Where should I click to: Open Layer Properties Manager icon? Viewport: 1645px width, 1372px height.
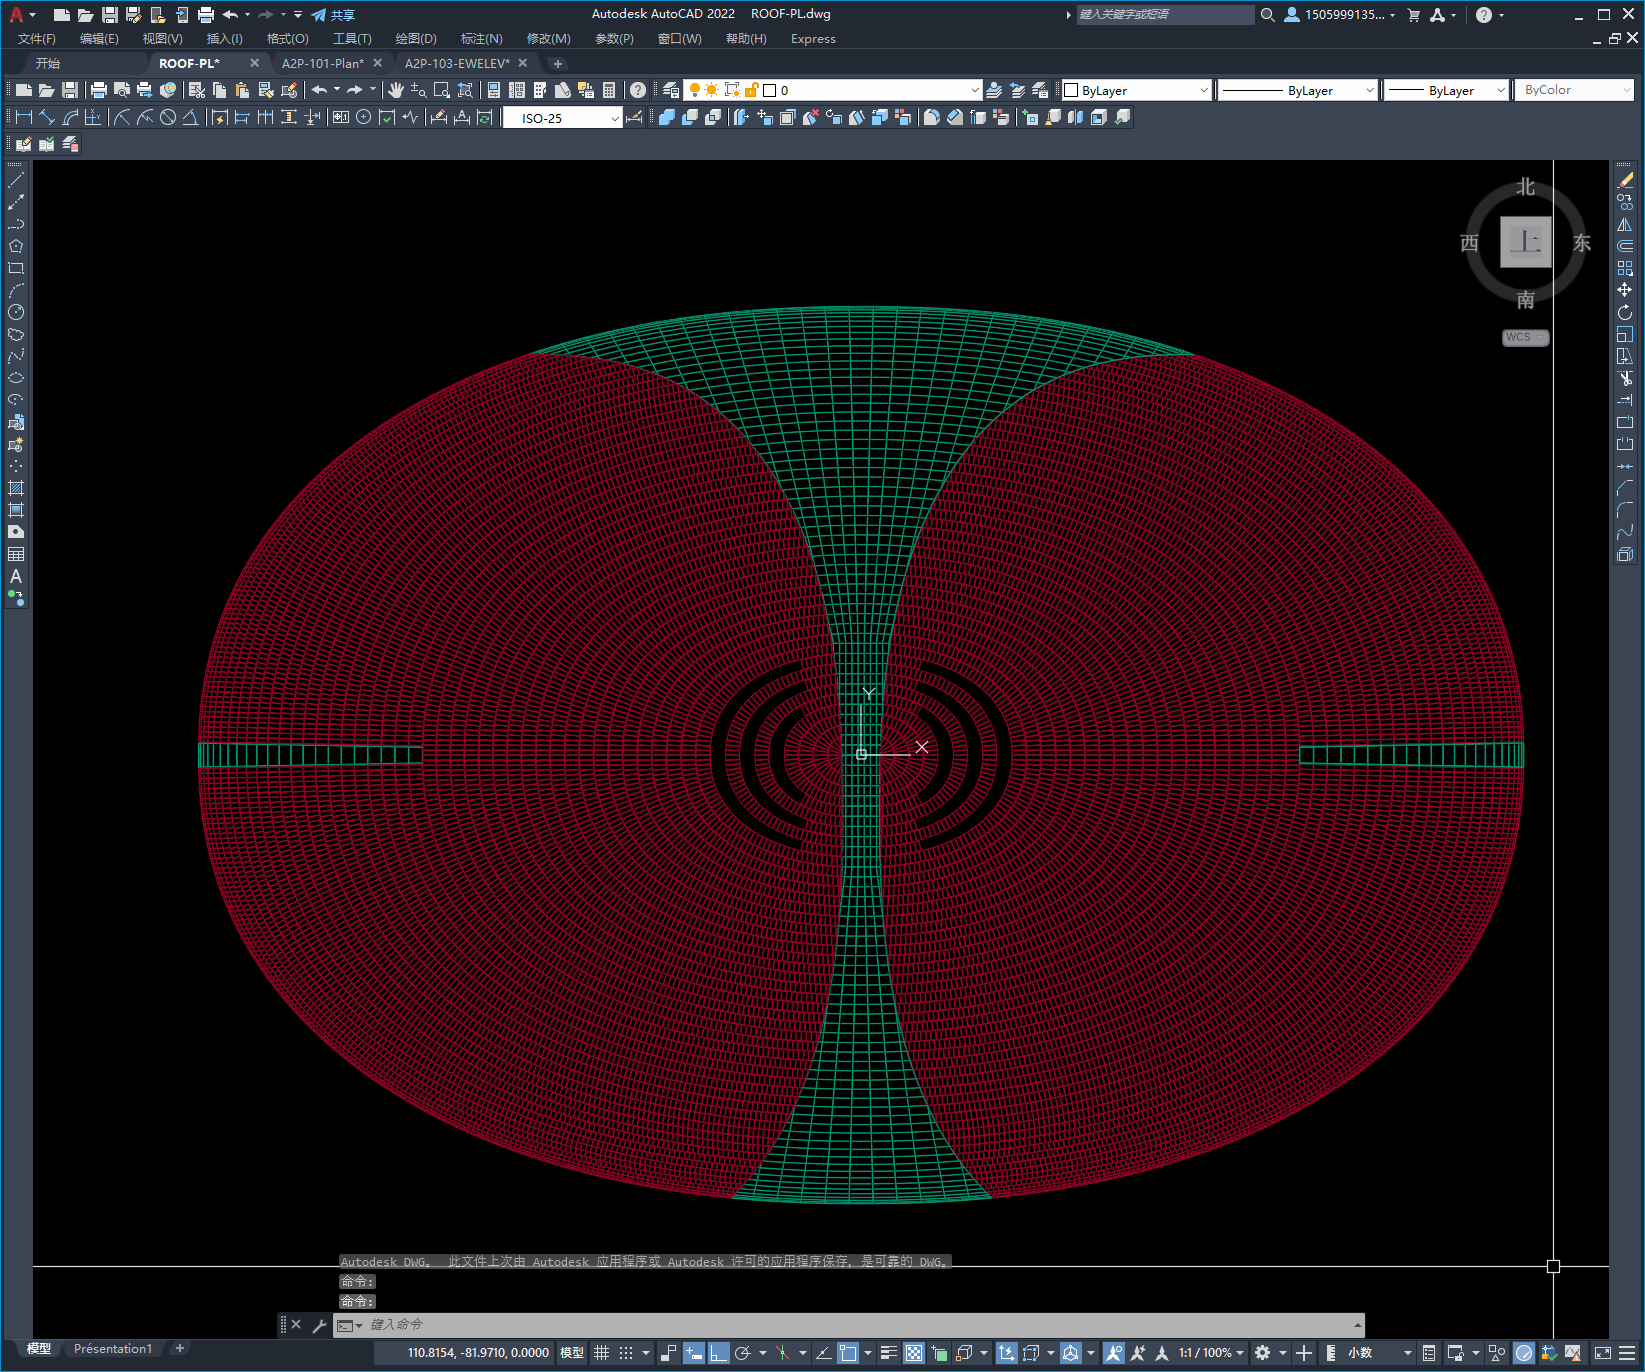[x=671, y=90]
